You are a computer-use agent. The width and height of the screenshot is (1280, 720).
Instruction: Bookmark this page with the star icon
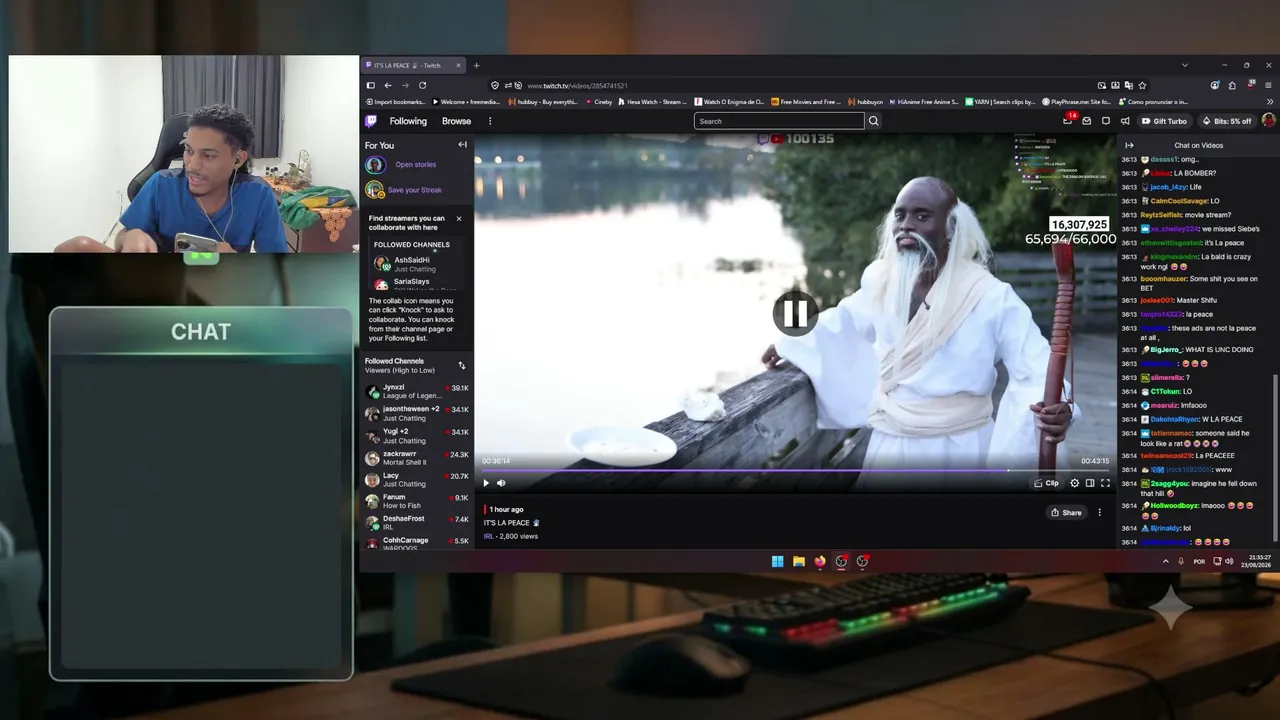point(1142,85)
